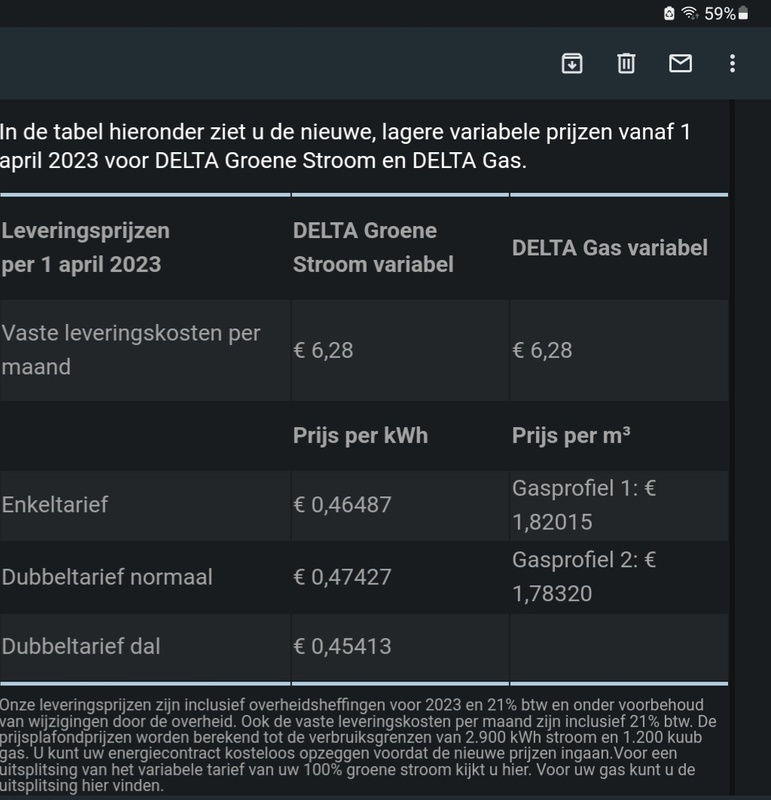This screenshot has width=771, height=800.
Task: Tap the dark scrollbar strip beside the table
Action: [x=732, y=449]
